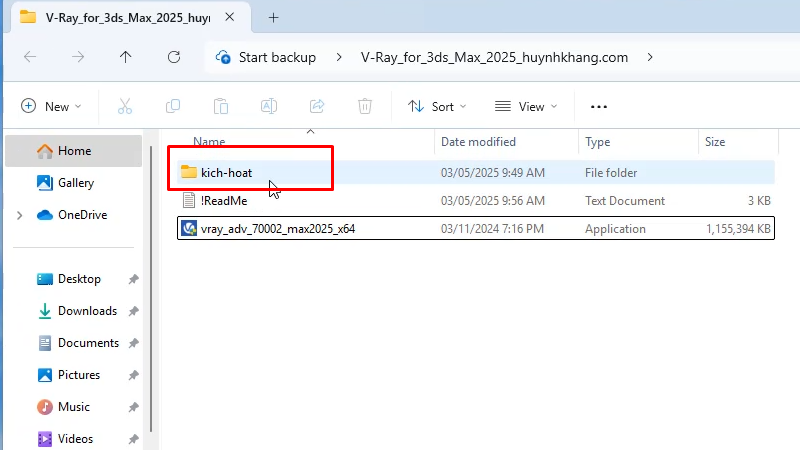Click the Delete trash icon
Screen dimensions: 800x450
pyautogui.click(x=365, y=106)
